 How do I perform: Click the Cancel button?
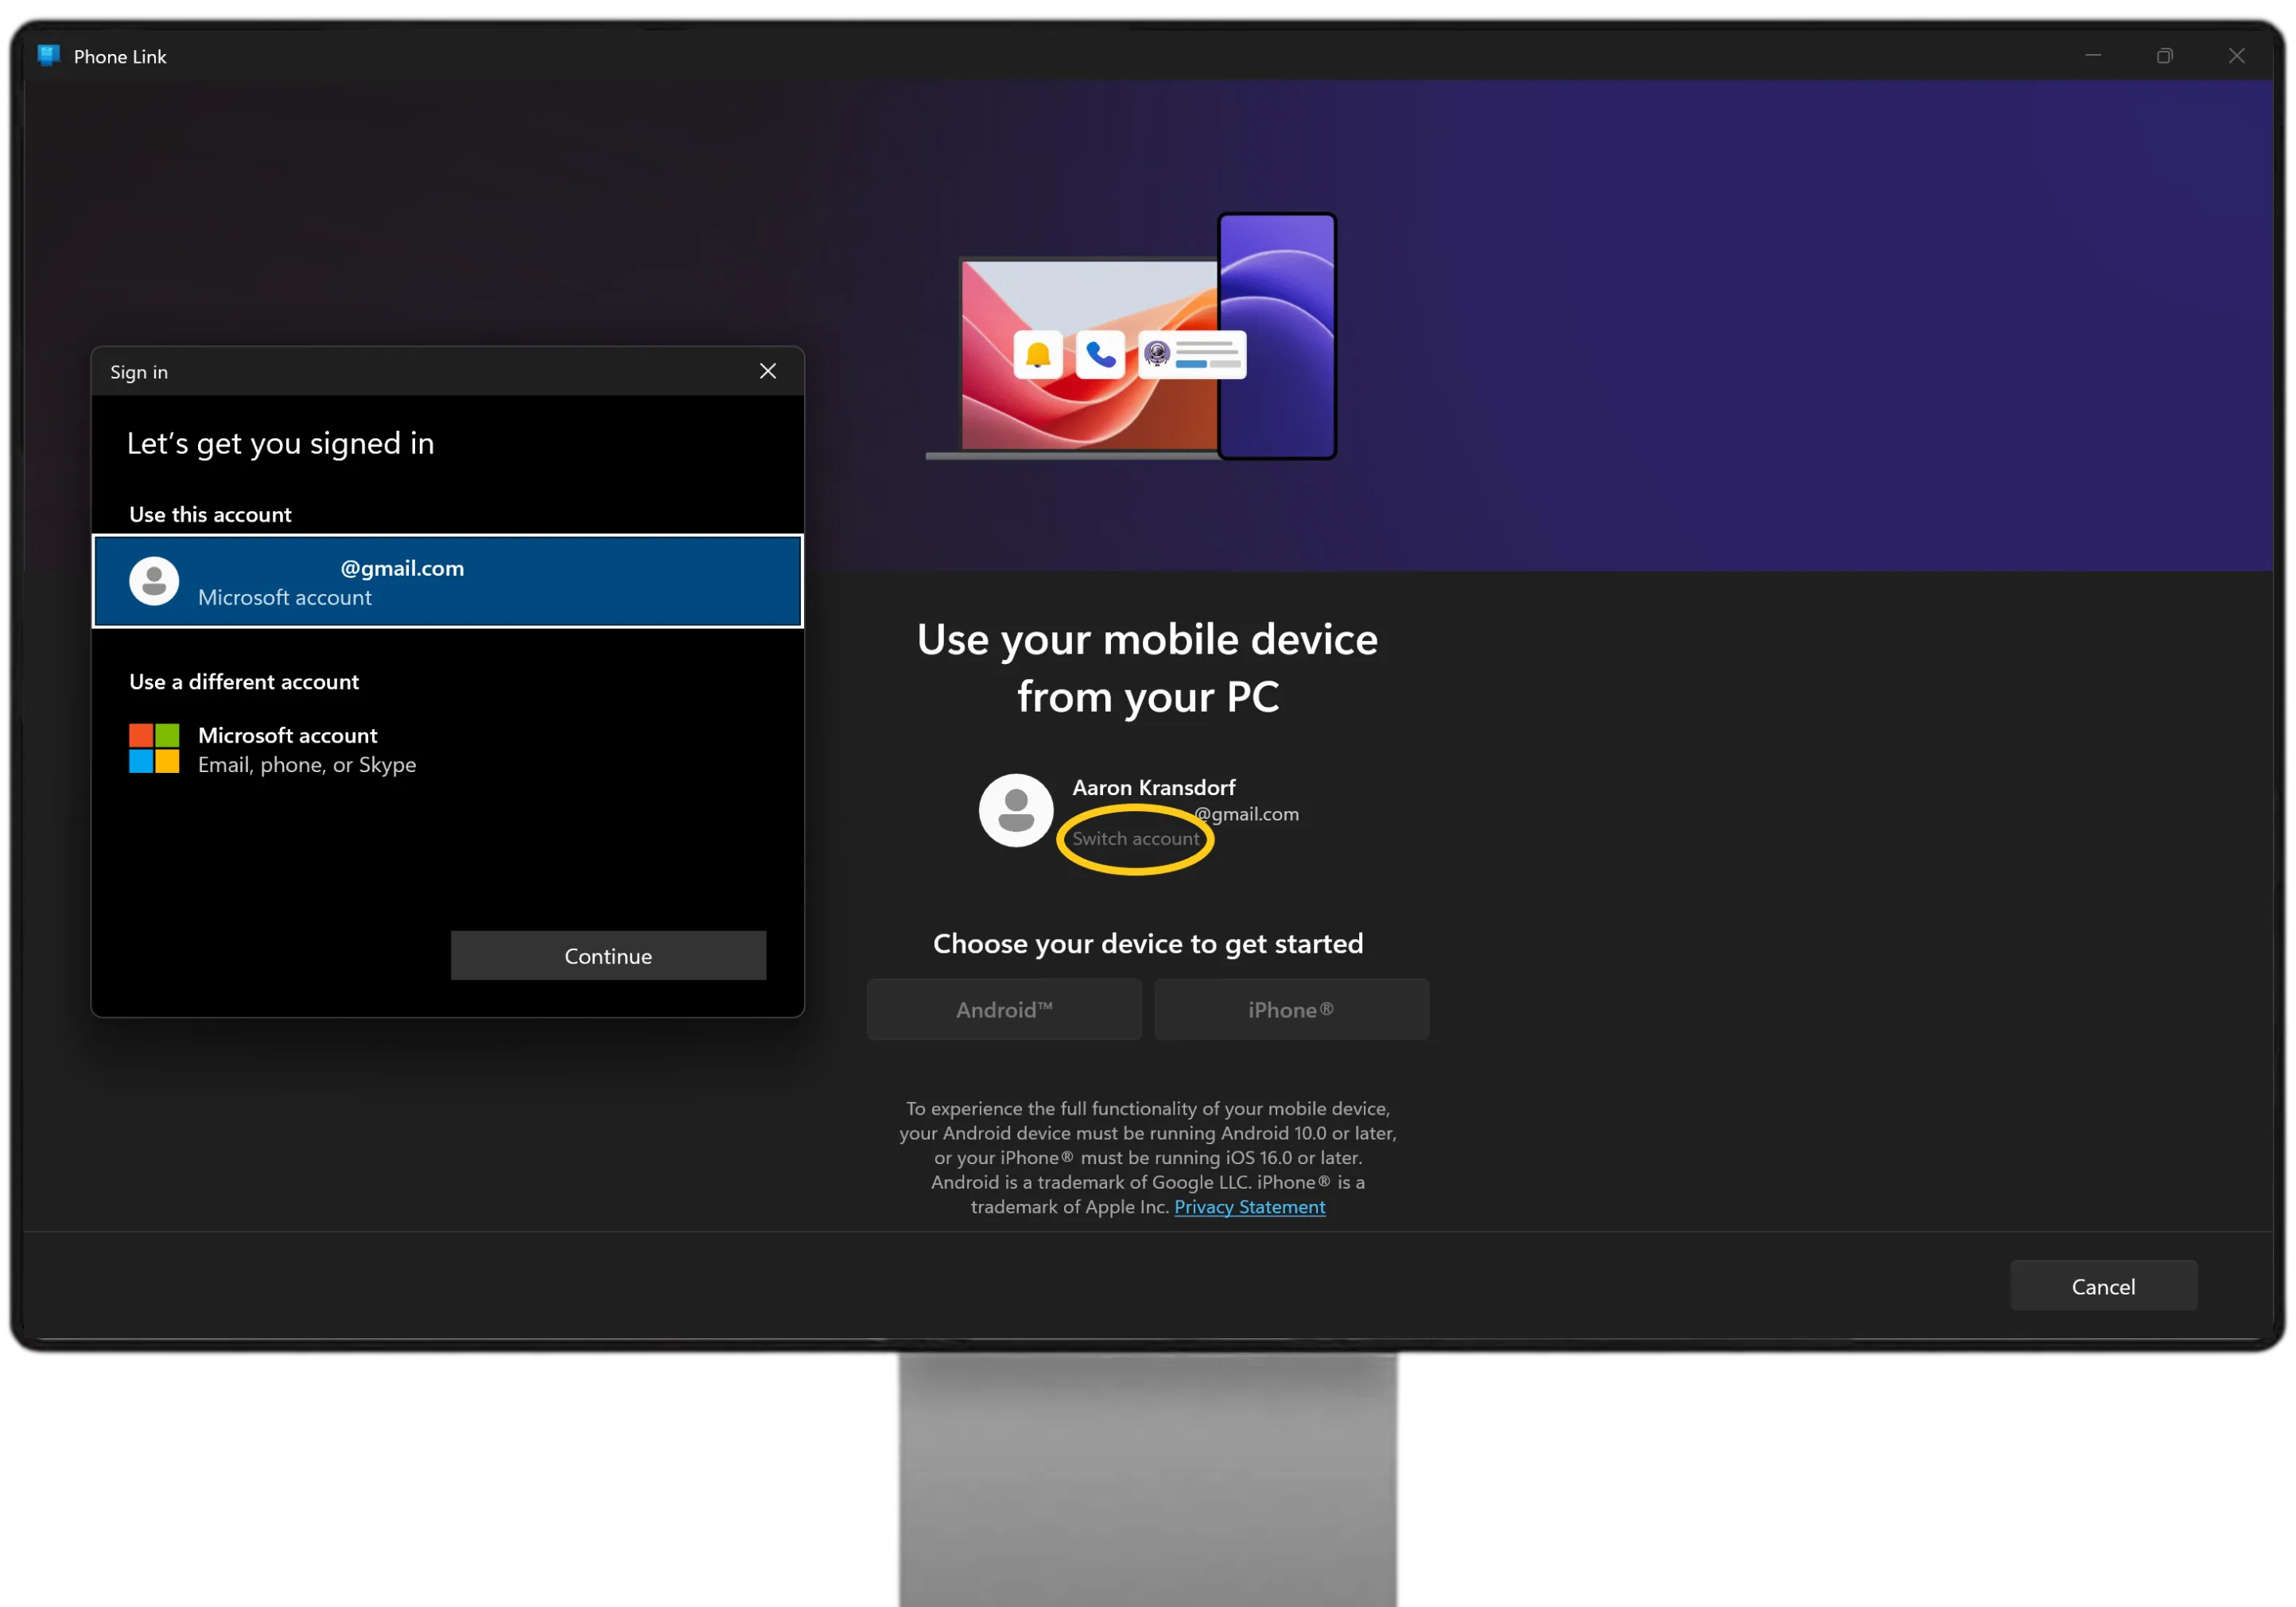(2103, 1286)
